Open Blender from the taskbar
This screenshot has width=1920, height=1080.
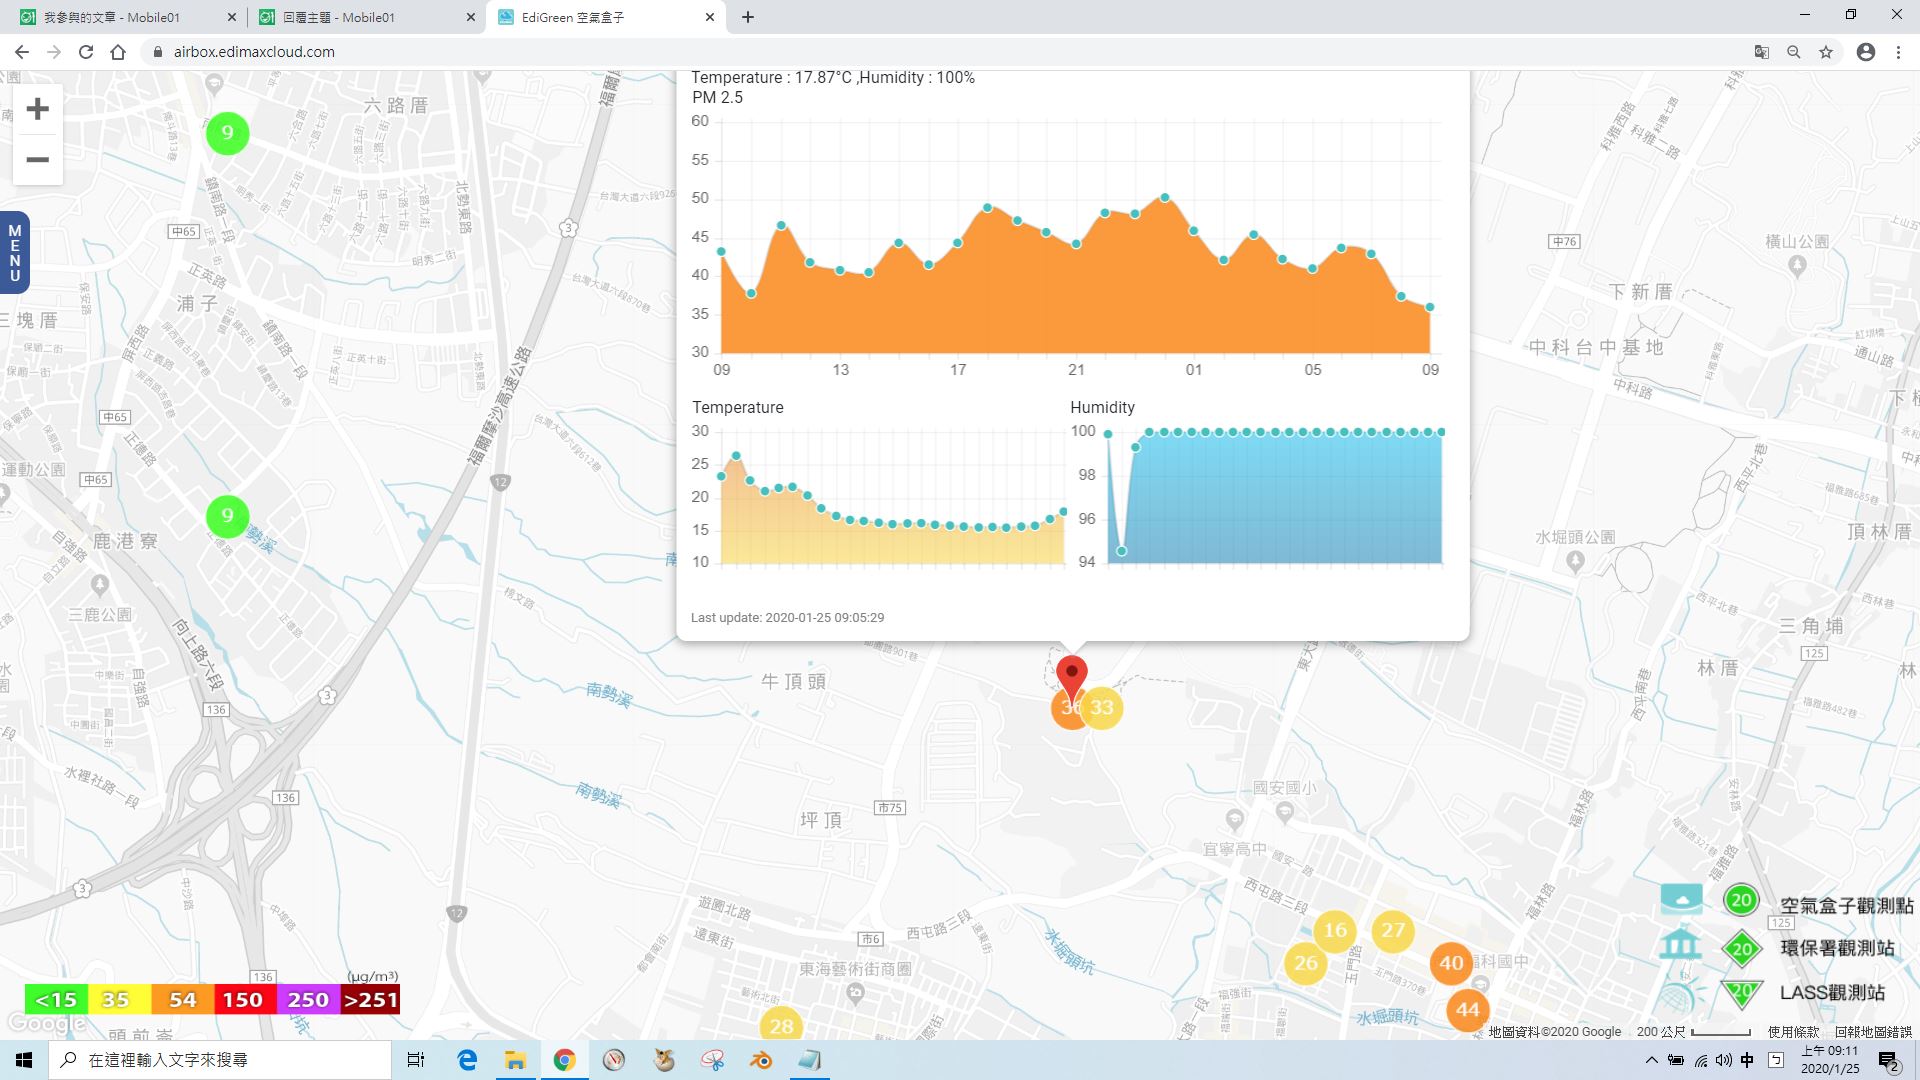761,1060
